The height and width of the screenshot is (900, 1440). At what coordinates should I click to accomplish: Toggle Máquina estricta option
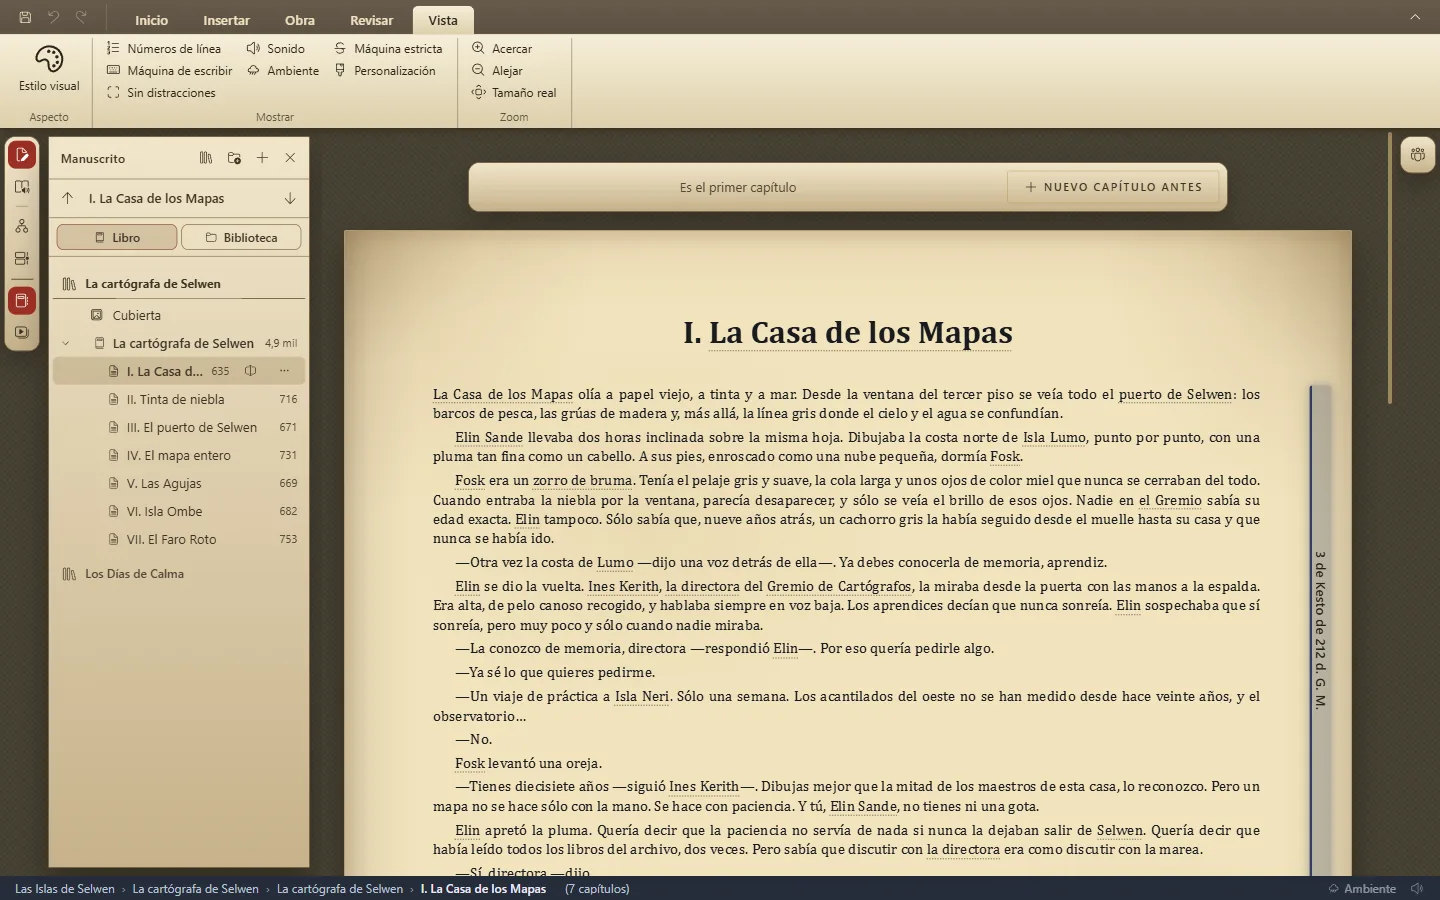[x=388, y=48]
